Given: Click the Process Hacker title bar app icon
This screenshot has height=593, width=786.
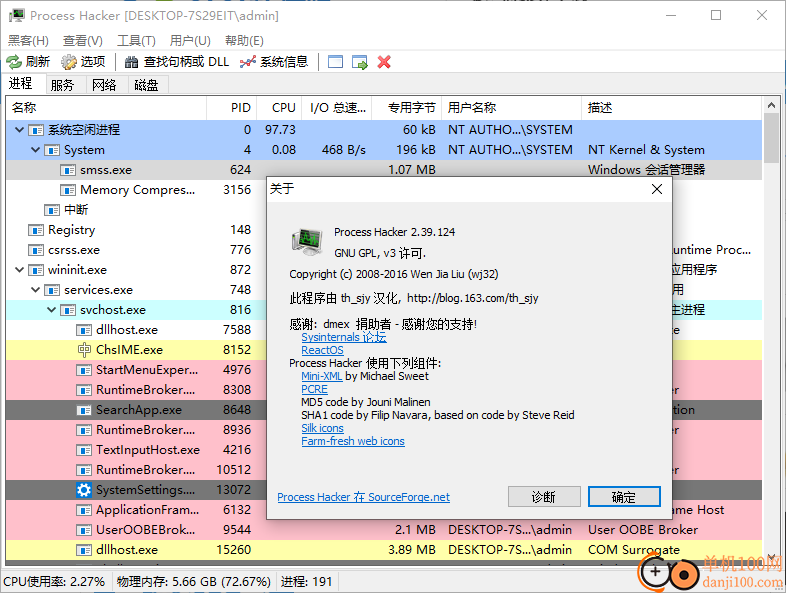Looking at the screenshot, I should coord(17,16).
